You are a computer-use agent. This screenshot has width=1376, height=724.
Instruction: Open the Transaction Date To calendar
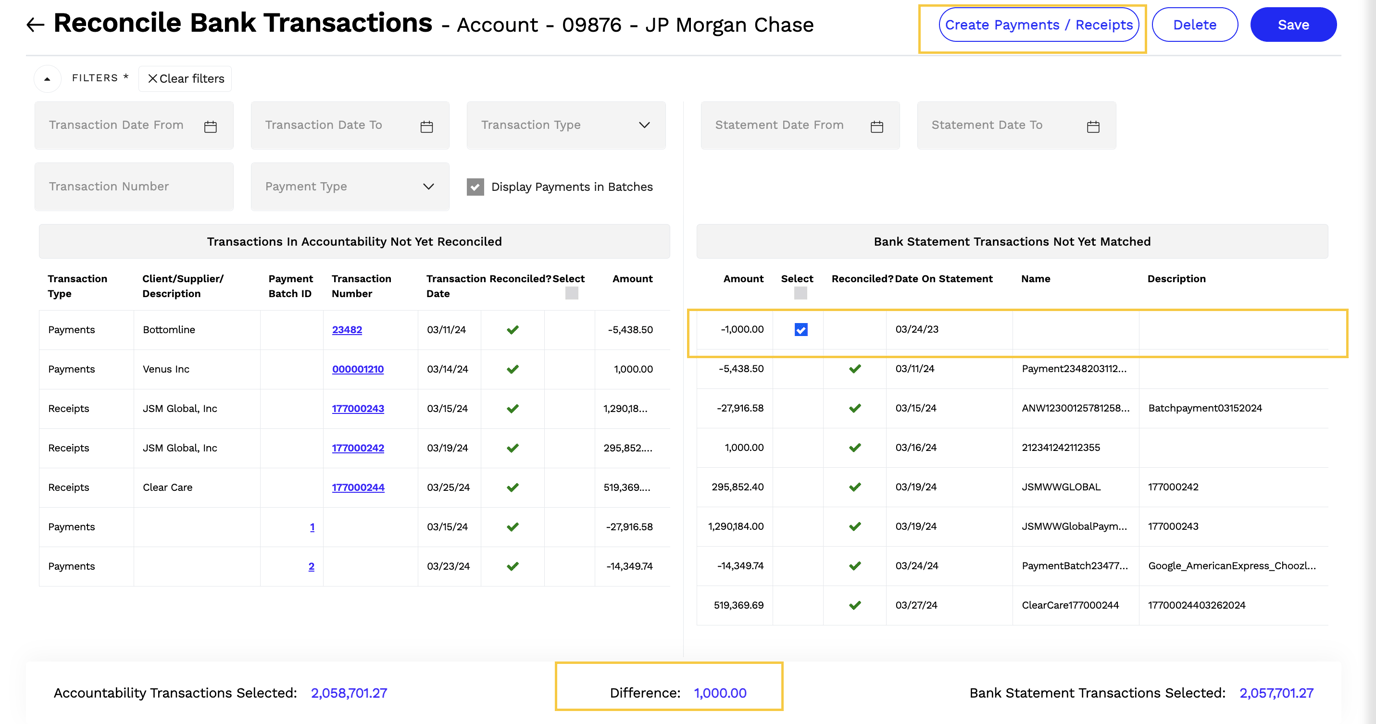[x=426, y=126]
